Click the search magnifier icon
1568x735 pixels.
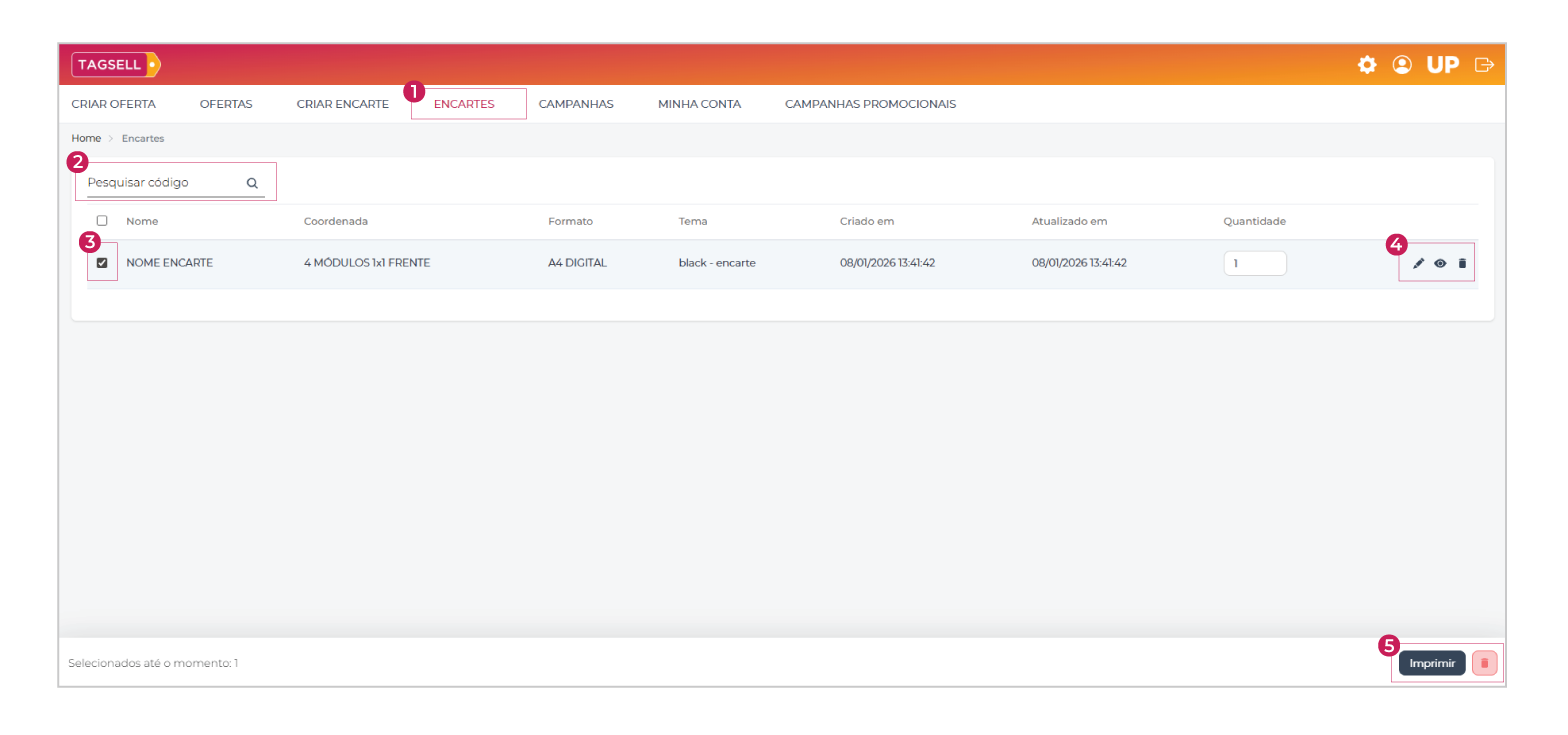coord(252,183)
